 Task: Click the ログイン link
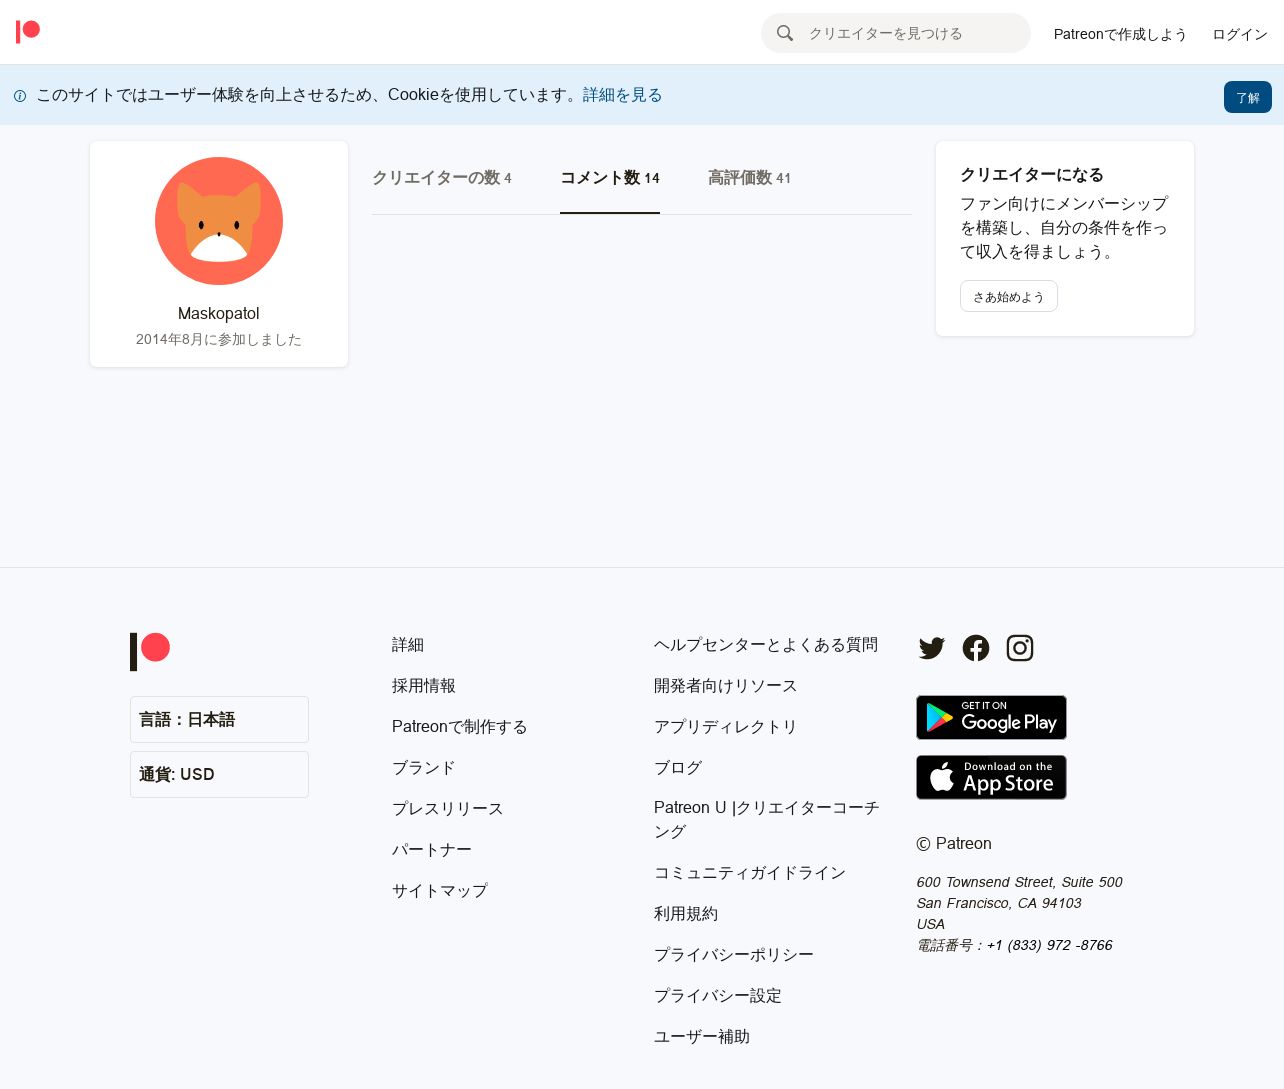pos(1240,34)
